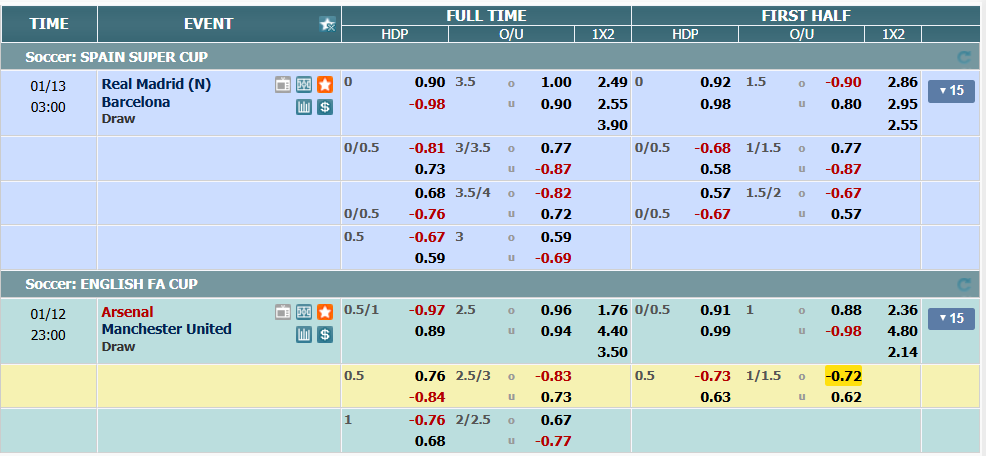Select Real Madrid full time 1X2 odds 2.49
Screen dimensions: 986x456
(x=612, y=82)
